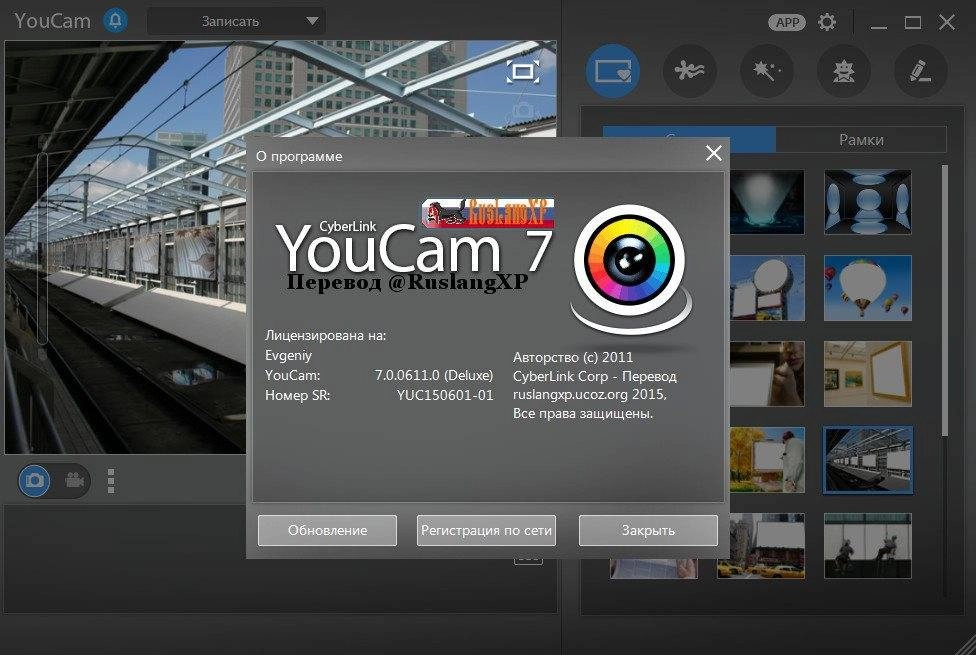Select the magic wand filters icon
The width and height of the screenshot is (976, 655).
coord(767,71)
